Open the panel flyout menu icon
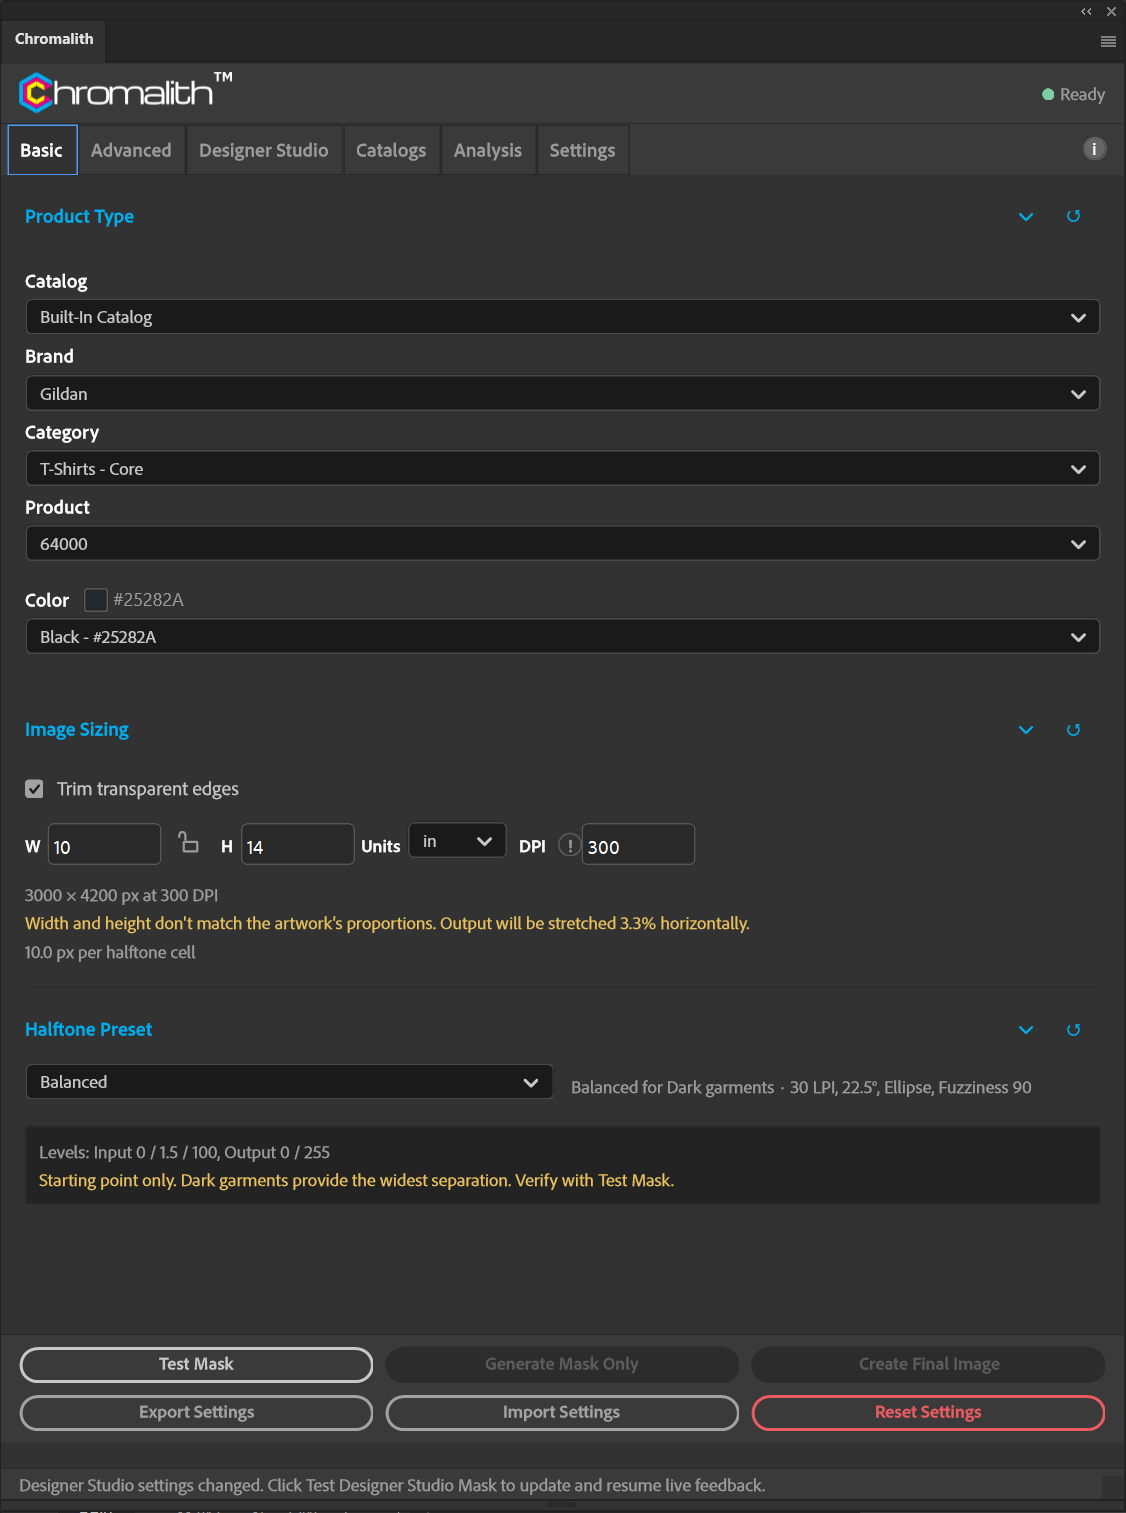This screenshot has width=1126, height=1513. 1108,41
